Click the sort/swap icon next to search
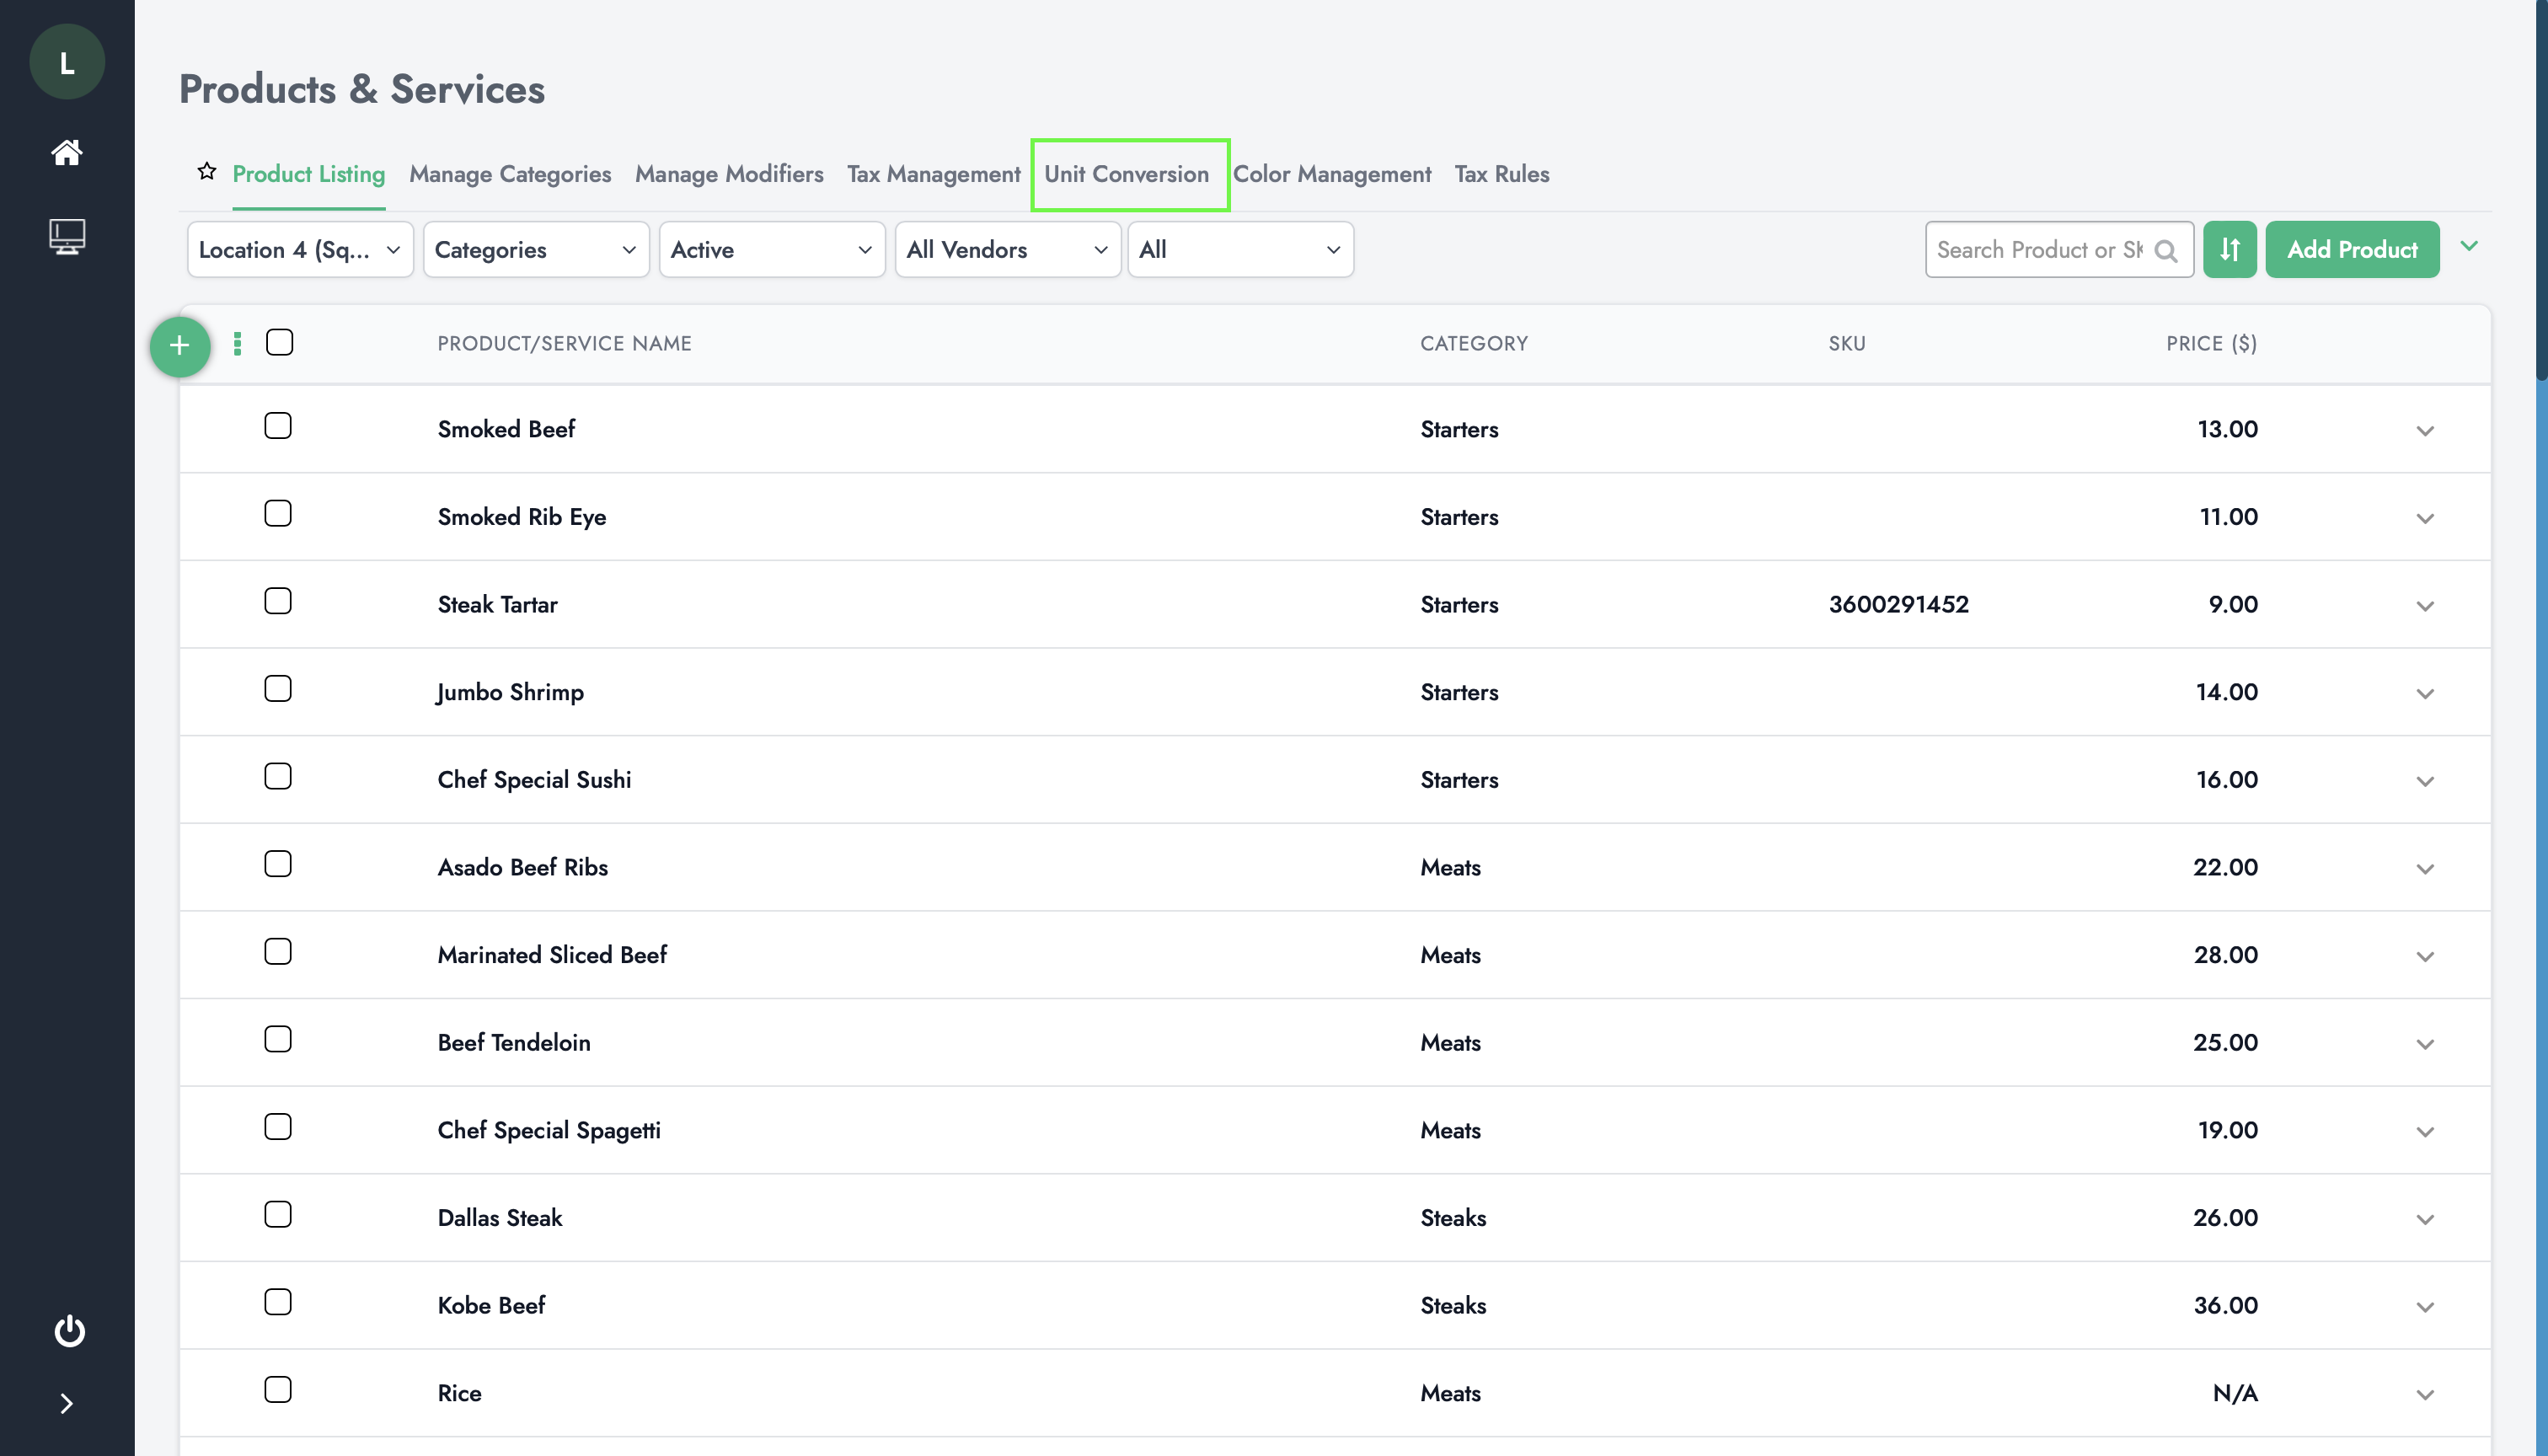 (x=2229, y=249)
